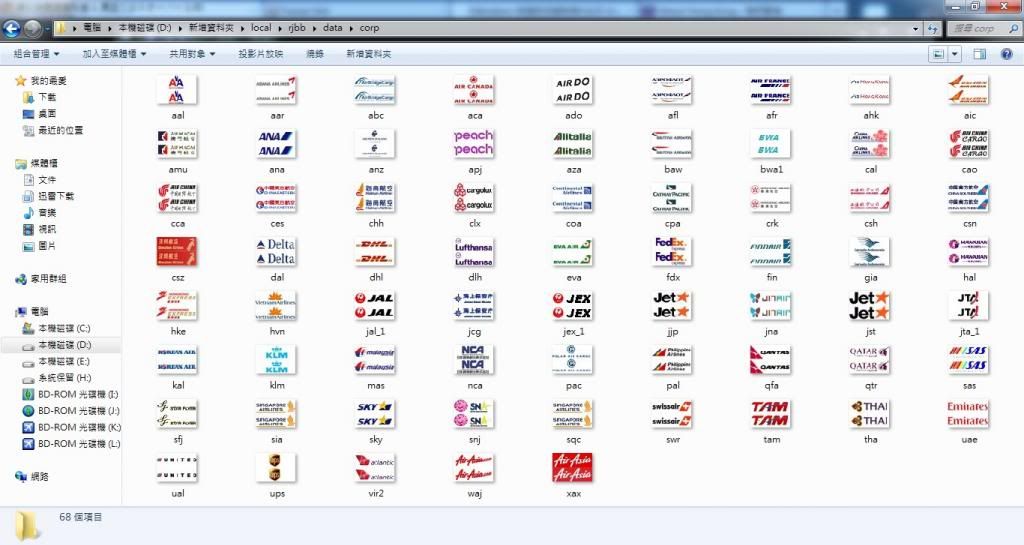Create a 新增資料夾 new folder
The image size is (1024, 545).
pyautogui.click(x=368, y=54)
